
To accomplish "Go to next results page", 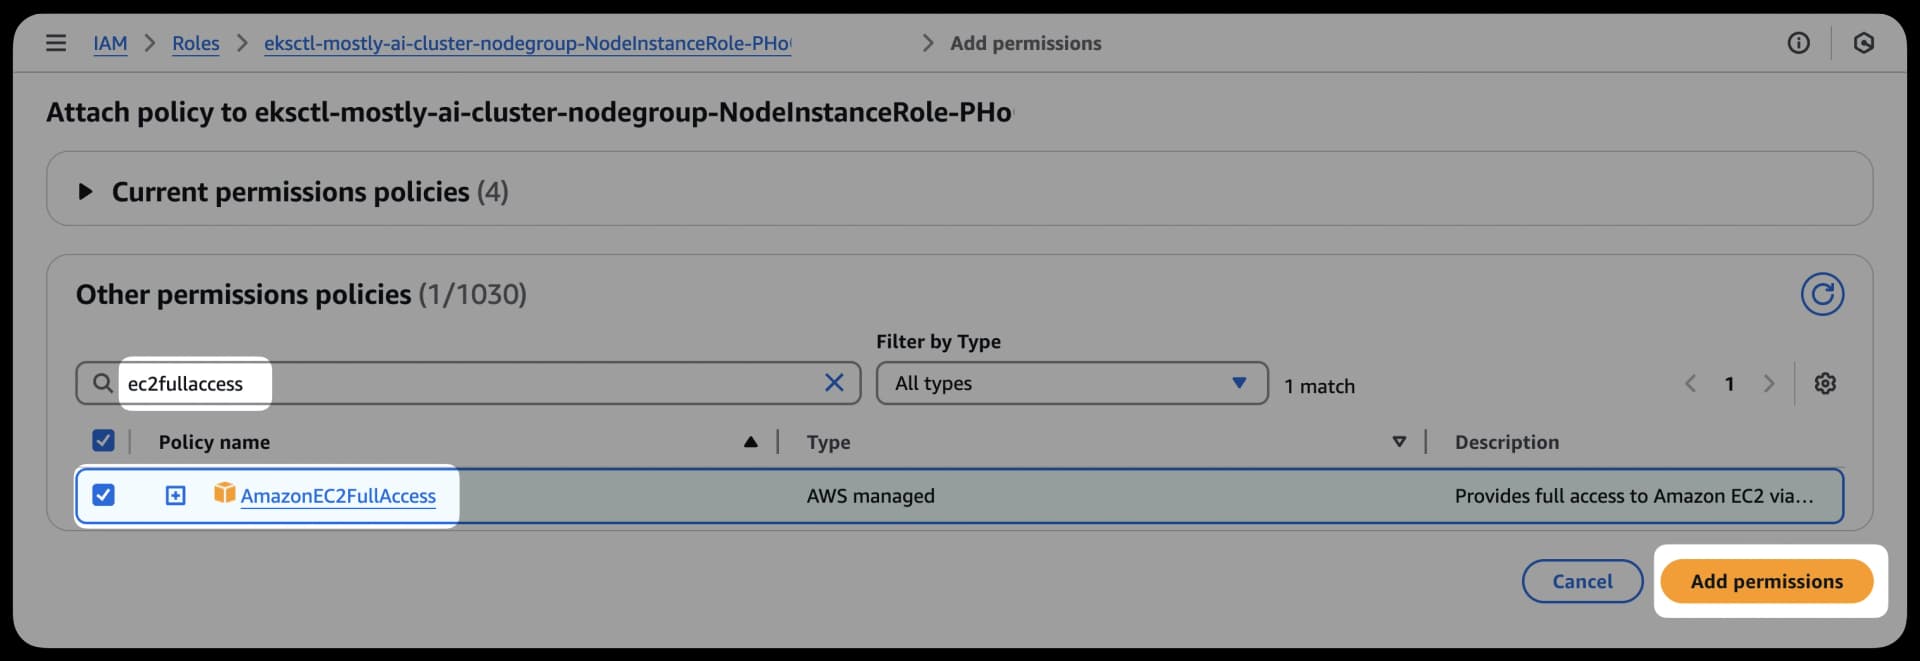I will pyautogui.click(x=1768, y=384).
